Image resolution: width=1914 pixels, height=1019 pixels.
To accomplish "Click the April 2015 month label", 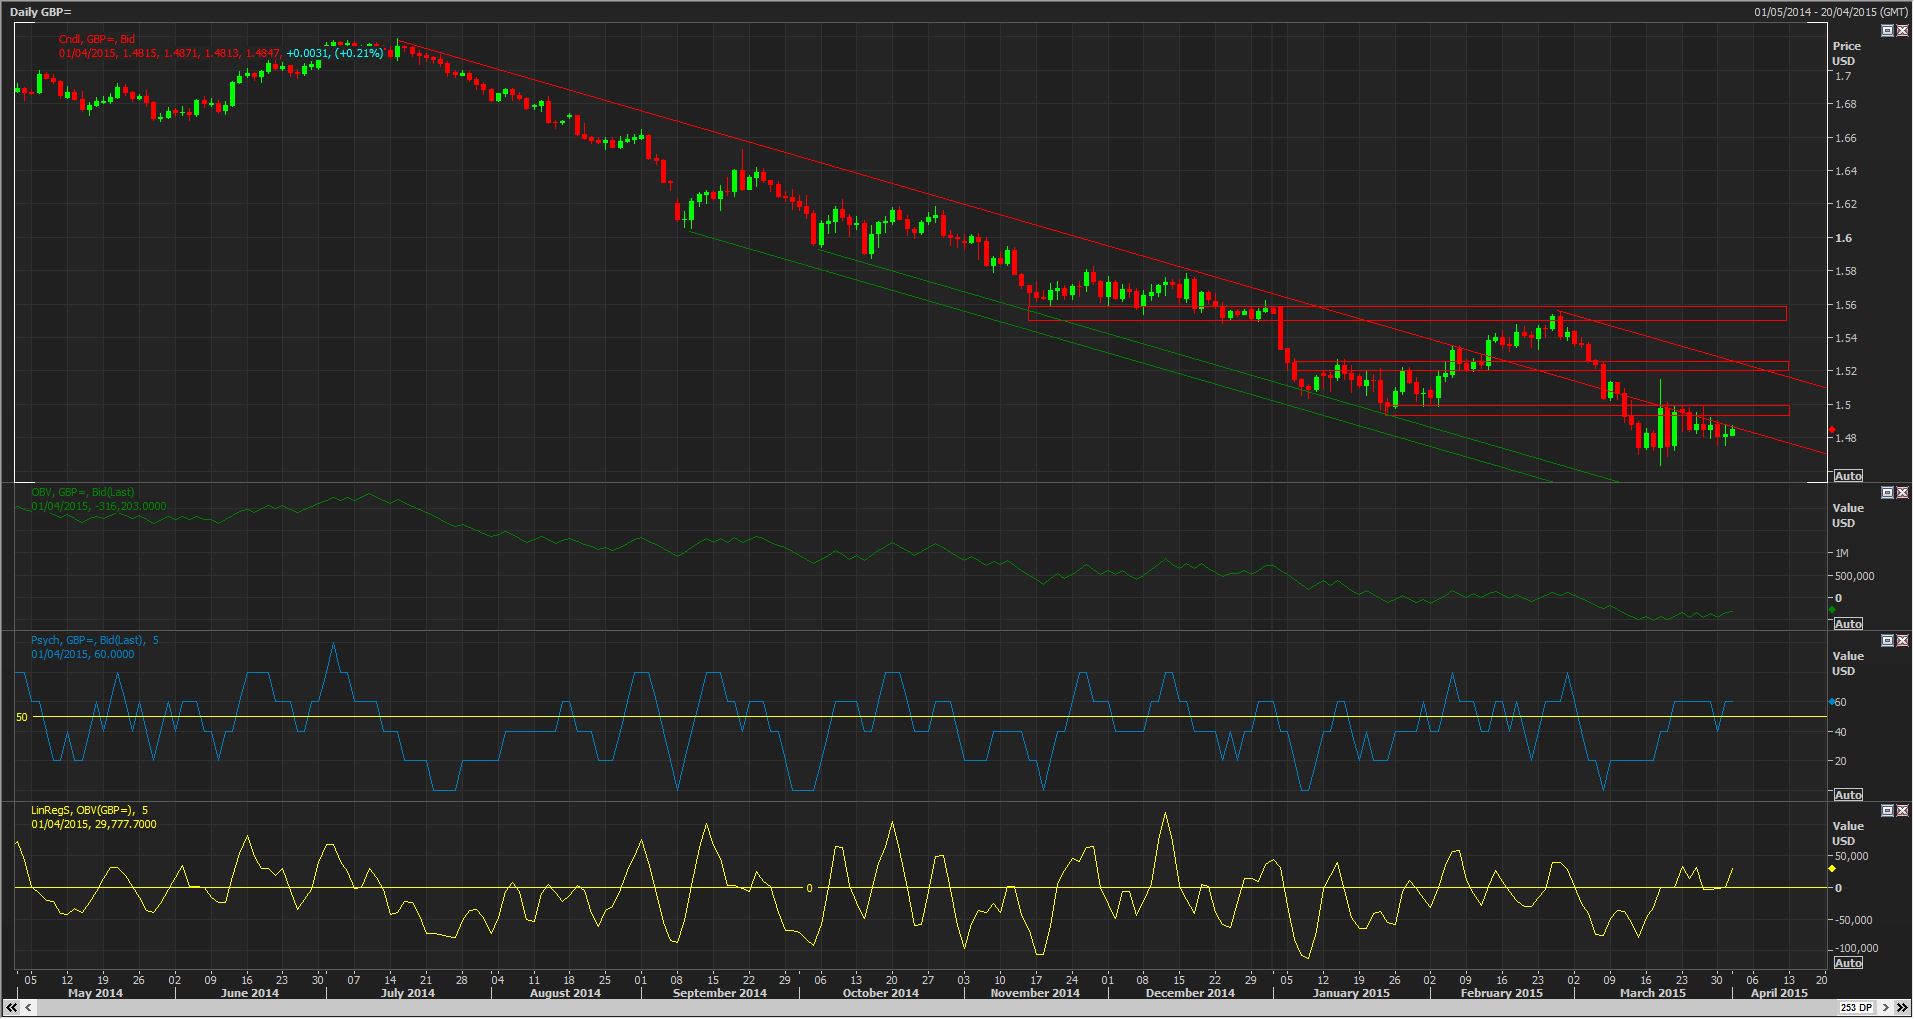I will point(1778,993).
